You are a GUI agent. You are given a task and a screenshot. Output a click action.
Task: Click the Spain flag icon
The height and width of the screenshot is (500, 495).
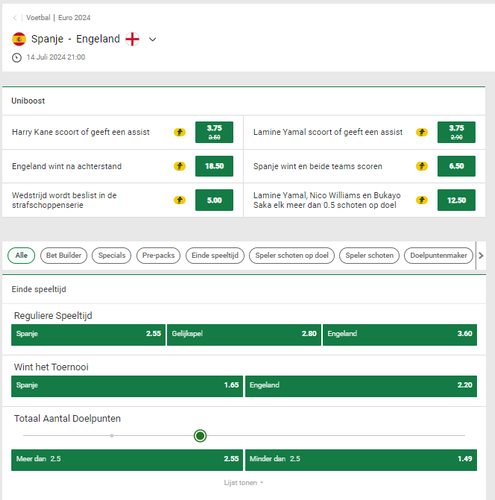(x=19, y=39)
